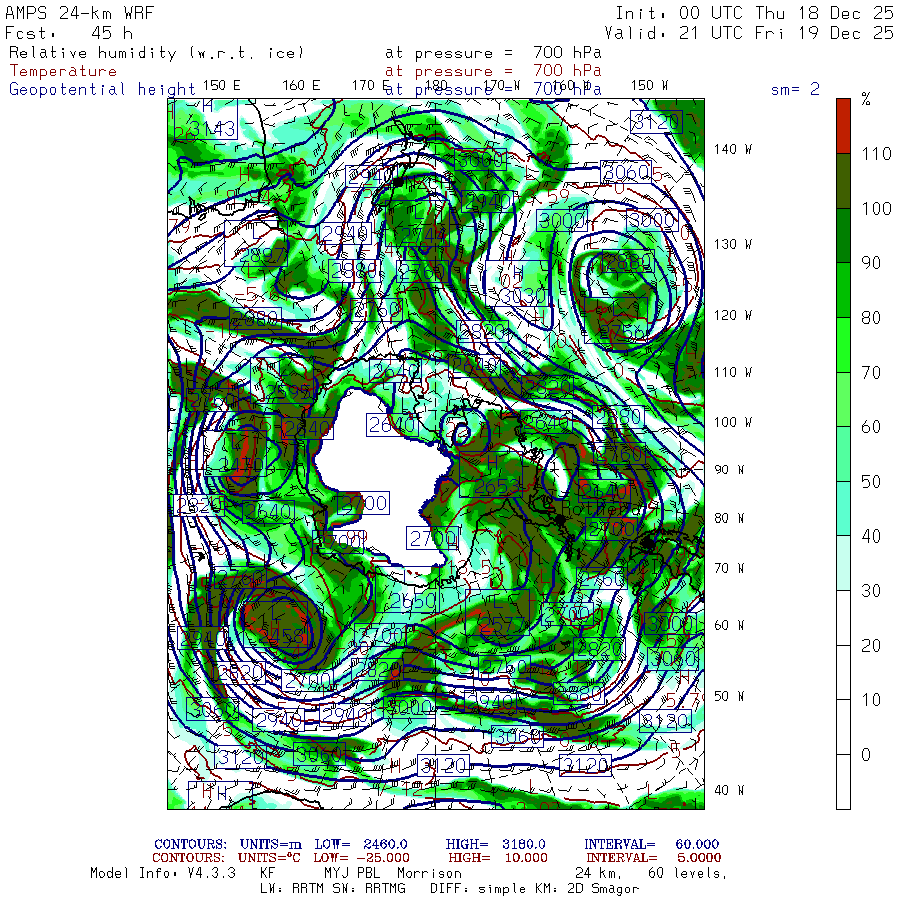Click the 'Relative humidity (w.r.t. ice)' label
Image resolution: width=900 pixels, height=900 pixels.
pos(156,53)
